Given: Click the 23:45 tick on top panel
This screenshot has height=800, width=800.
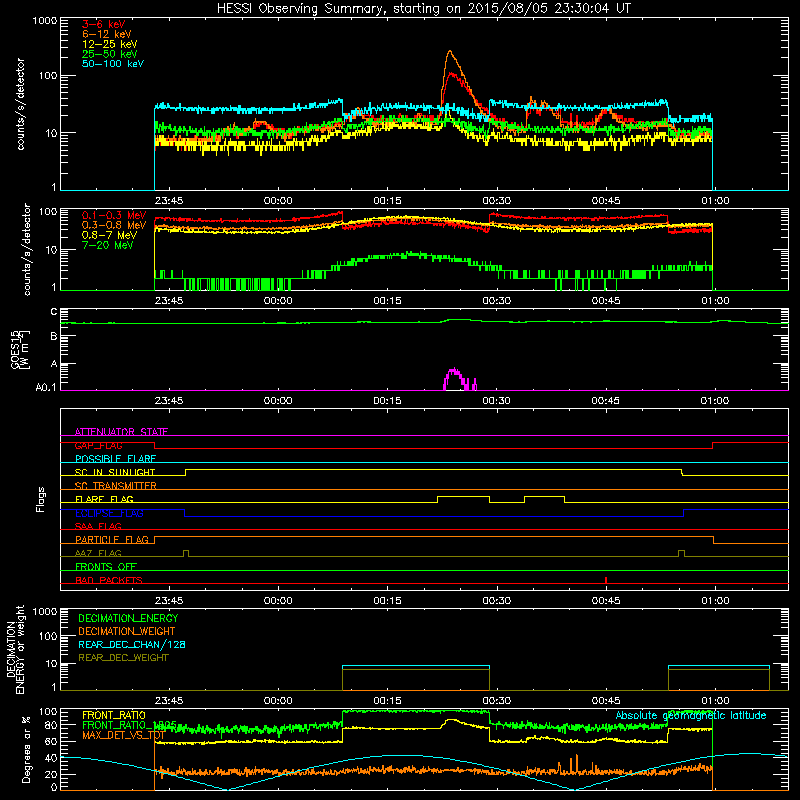Looking at the screenshot, I should tap(169, 201).
